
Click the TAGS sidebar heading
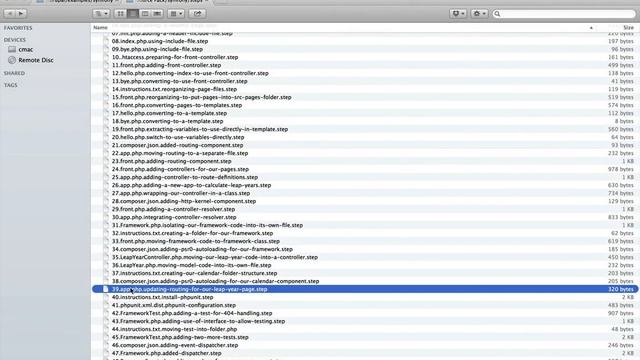(11, 85)
